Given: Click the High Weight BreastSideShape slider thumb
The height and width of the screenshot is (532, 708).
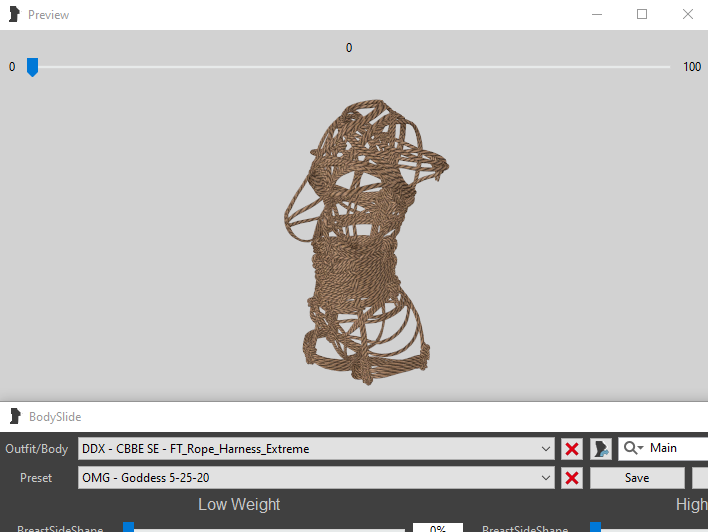Looking at the screenshot, I should pyautogui.click(x=596, y=527).
